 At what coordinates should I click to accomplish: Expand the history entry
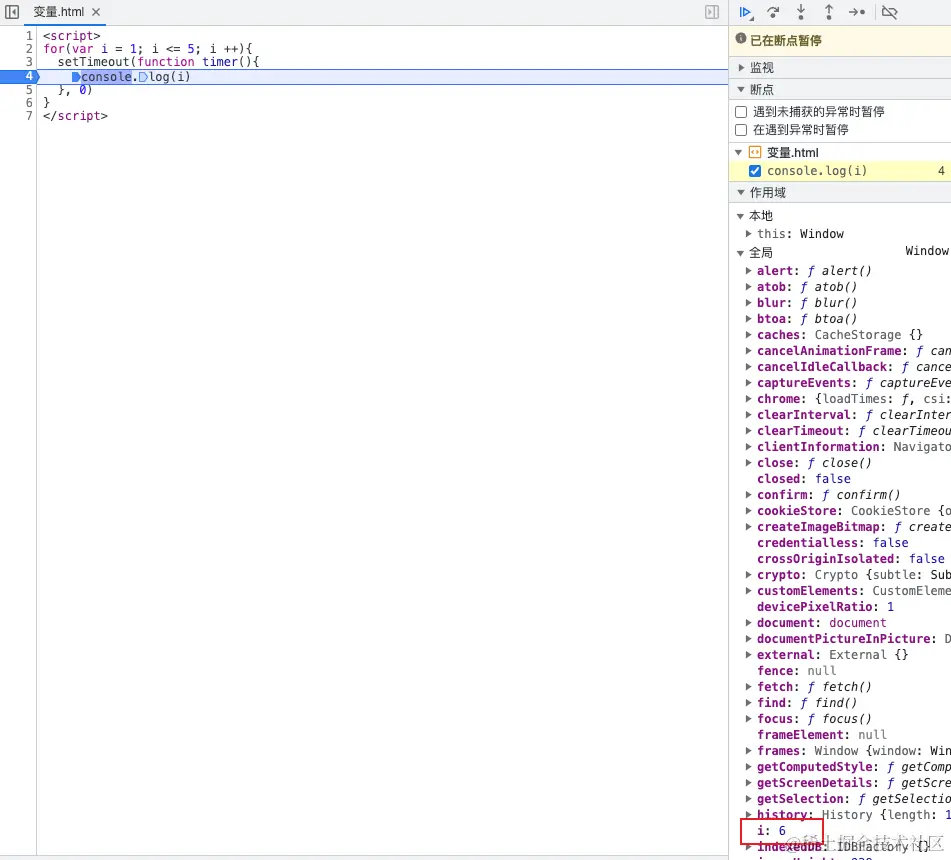(748, 815)
